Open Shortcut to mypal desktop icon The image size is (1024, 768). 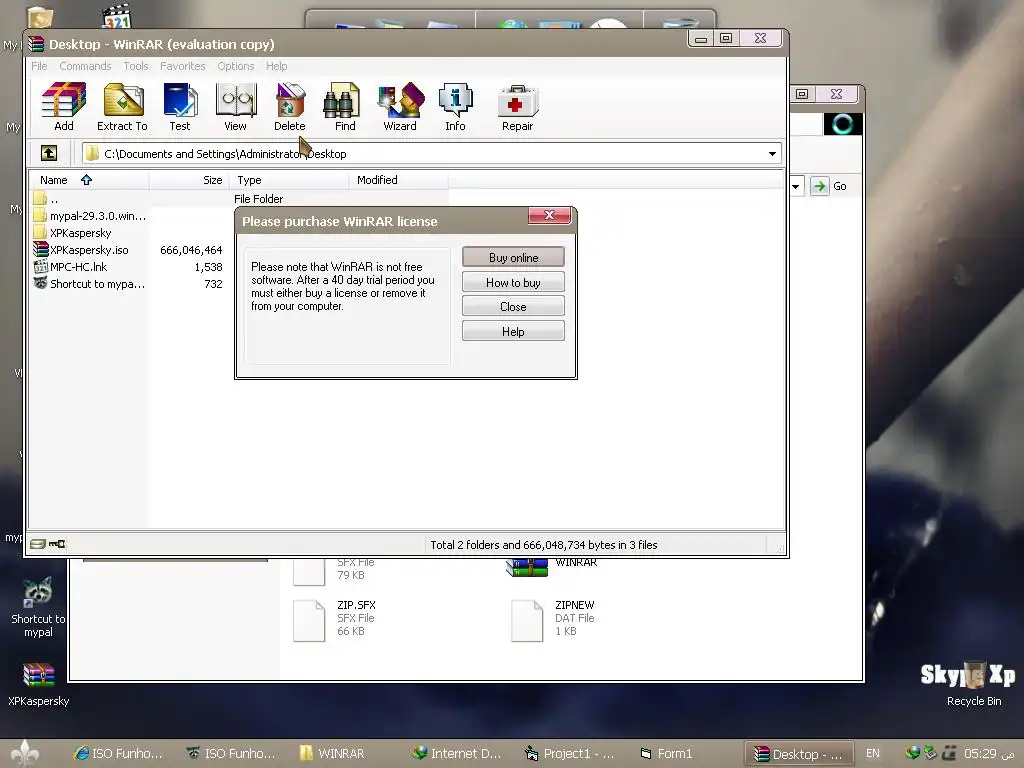[38, 607]
